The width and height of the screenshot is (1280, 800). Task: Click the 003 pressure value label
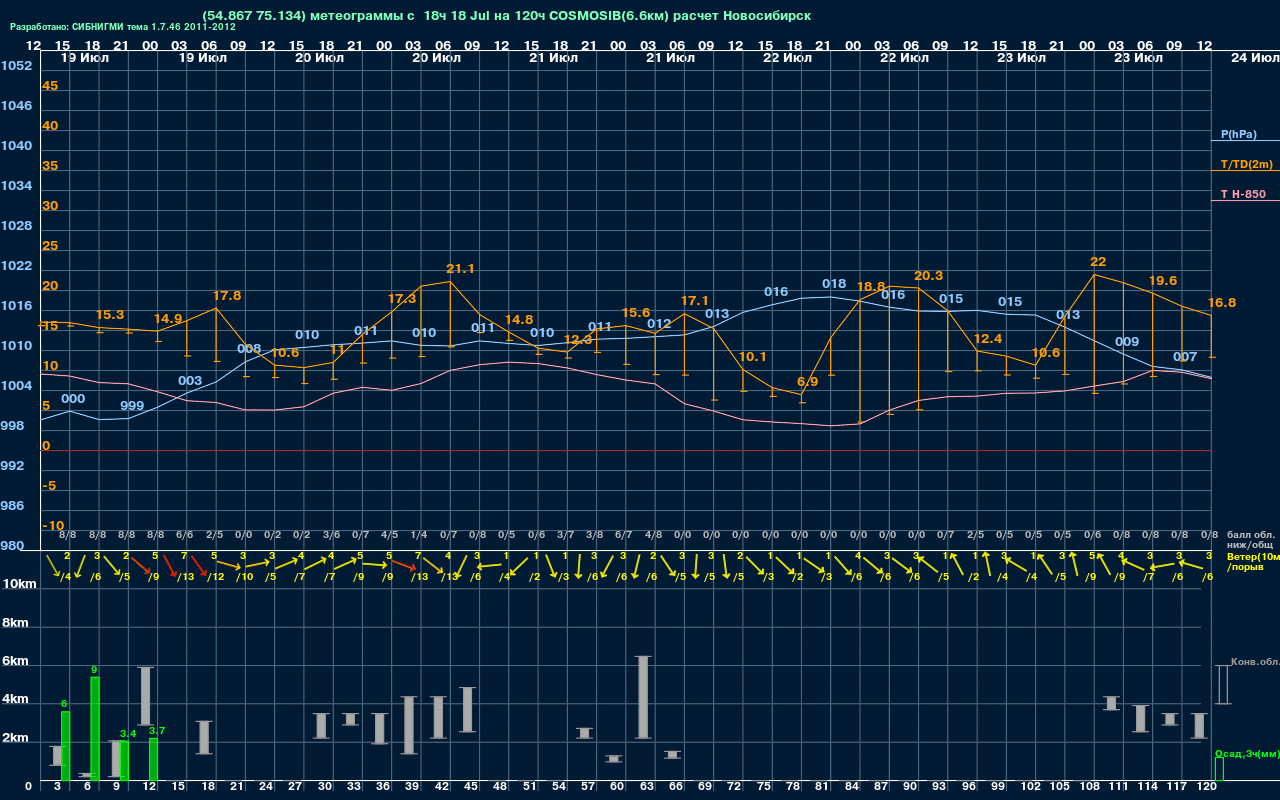pyautogui.click(x=190, y=381)
